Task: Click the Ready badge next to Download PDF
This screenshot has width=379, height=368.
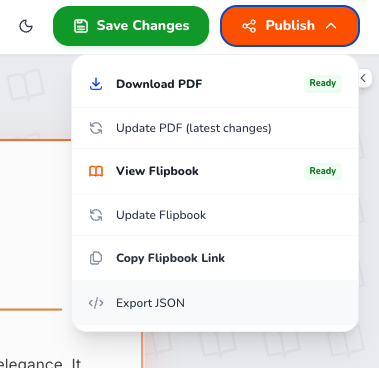Action: coord(323,83)
